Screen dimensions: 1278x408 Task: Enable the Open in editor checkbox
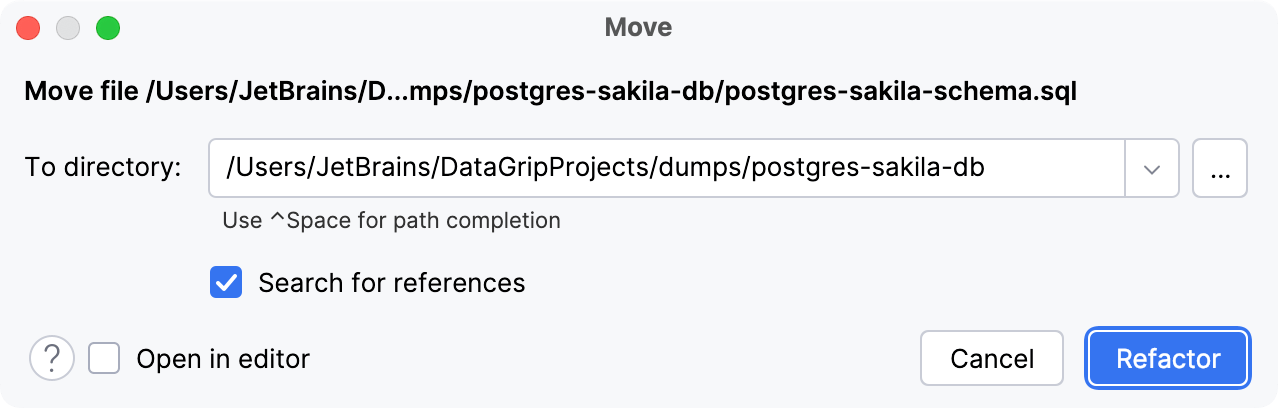(104, 358)
